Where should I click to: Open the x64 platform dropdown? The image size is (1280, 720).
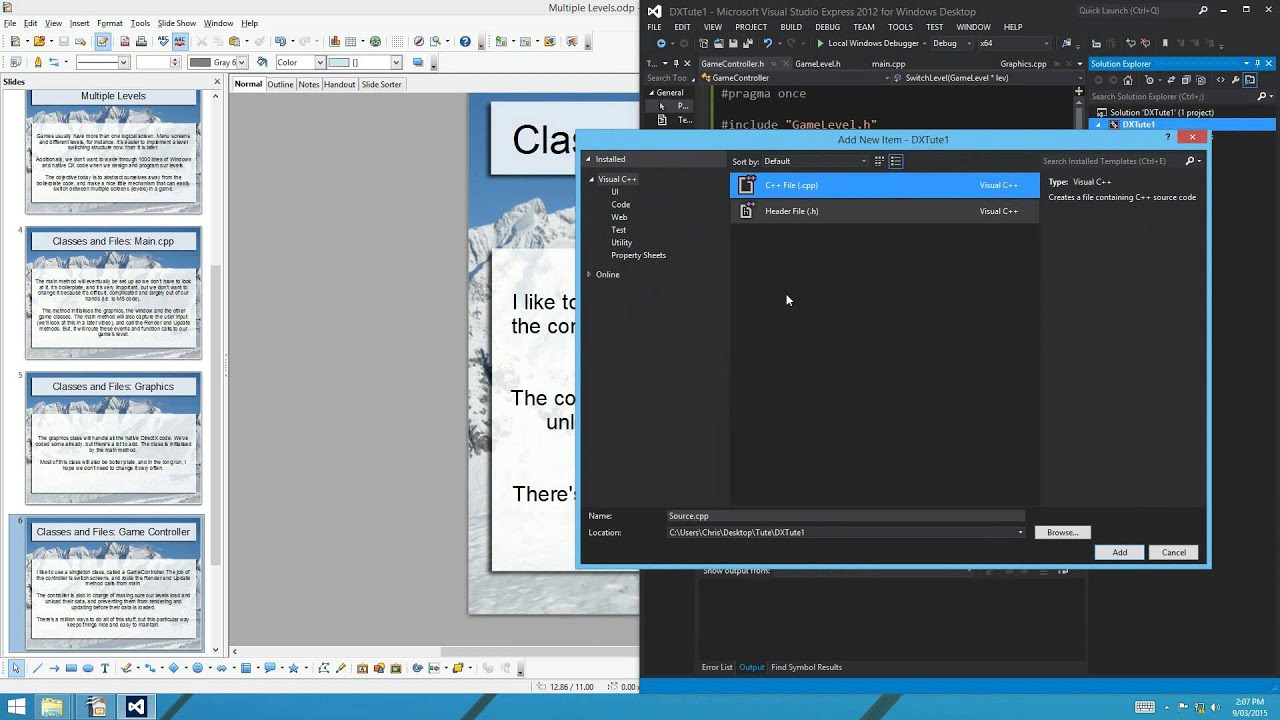(x=1014, y=44)
